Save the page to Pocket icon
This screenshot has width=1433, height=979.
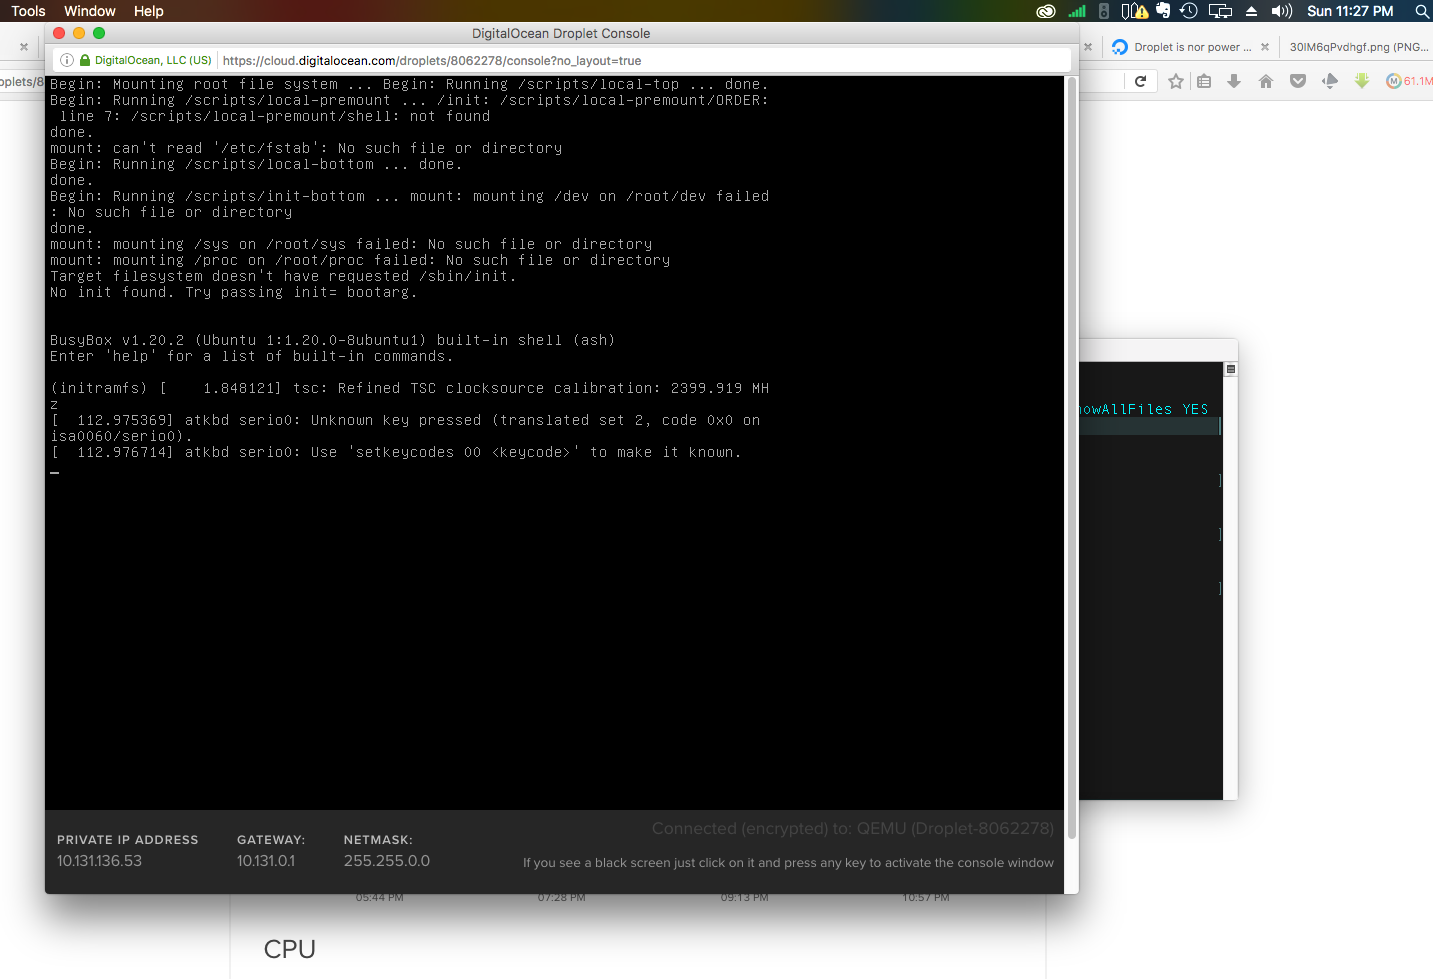coord(1298,81)
